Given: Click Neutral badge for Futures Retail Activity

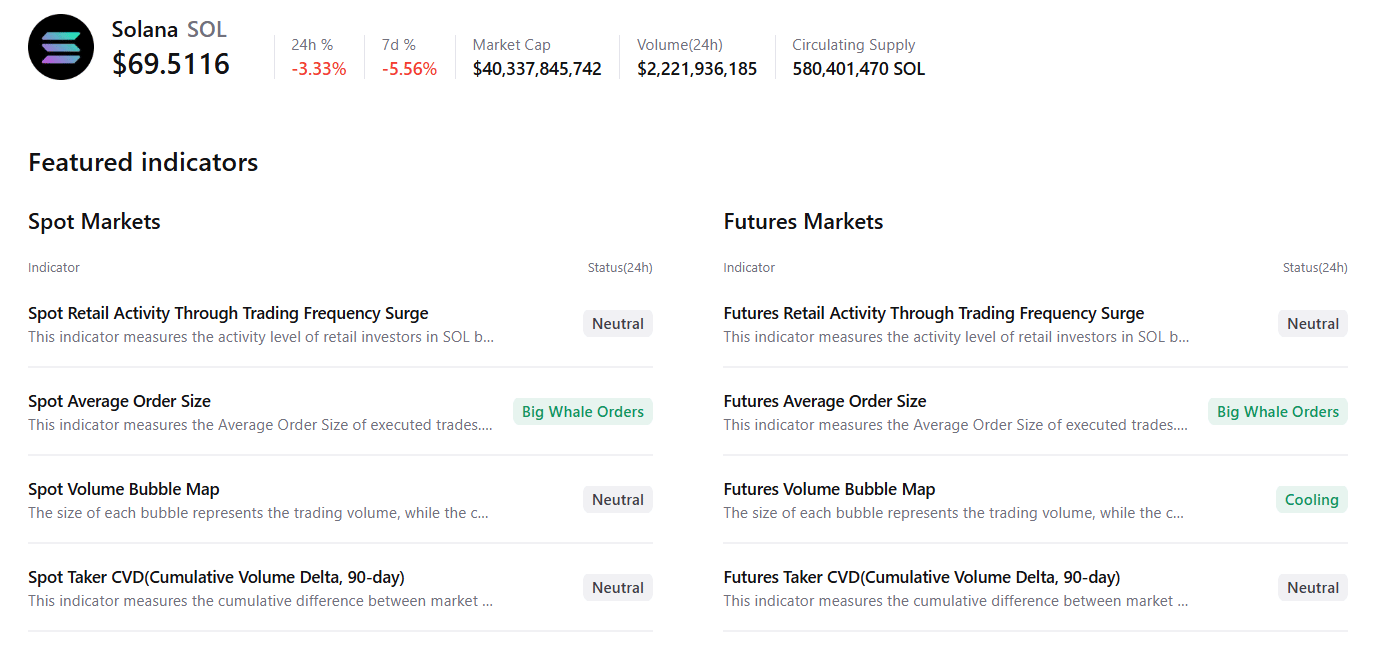Looking at the screenshot, I should 1313,324.
